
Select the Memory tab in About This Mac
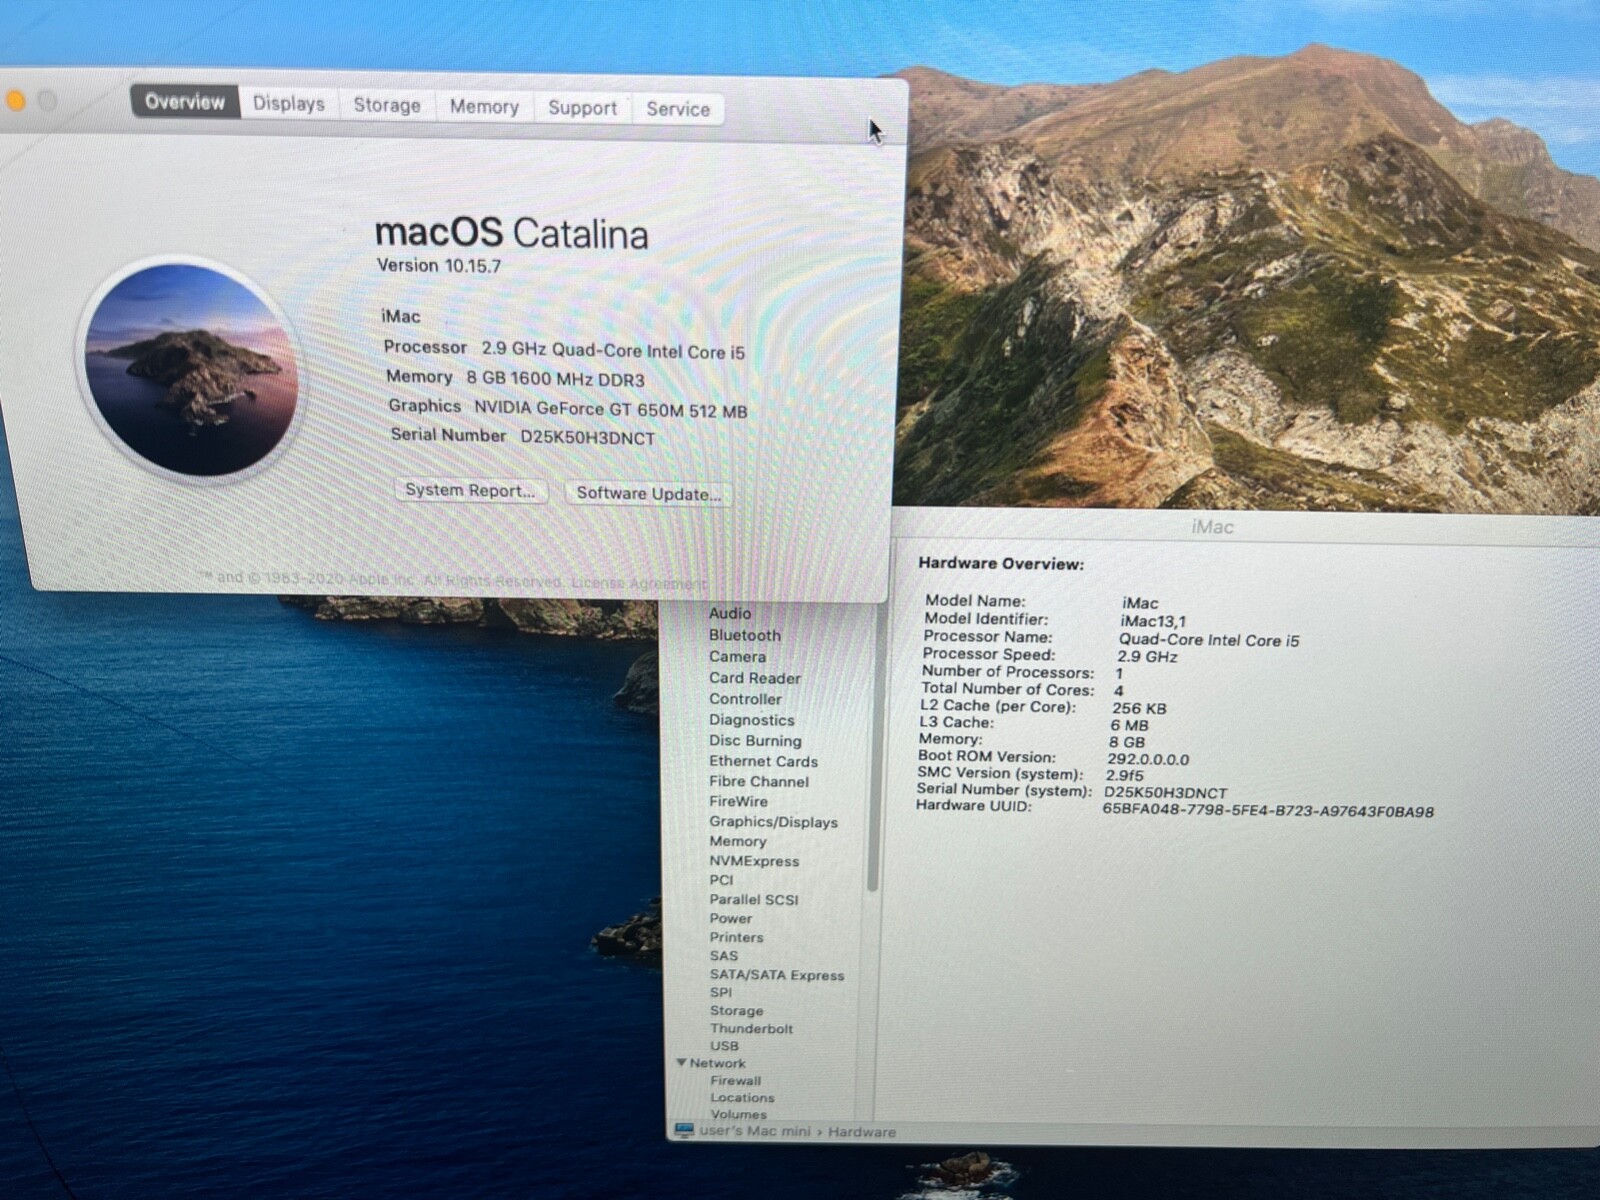coord(484,107)
